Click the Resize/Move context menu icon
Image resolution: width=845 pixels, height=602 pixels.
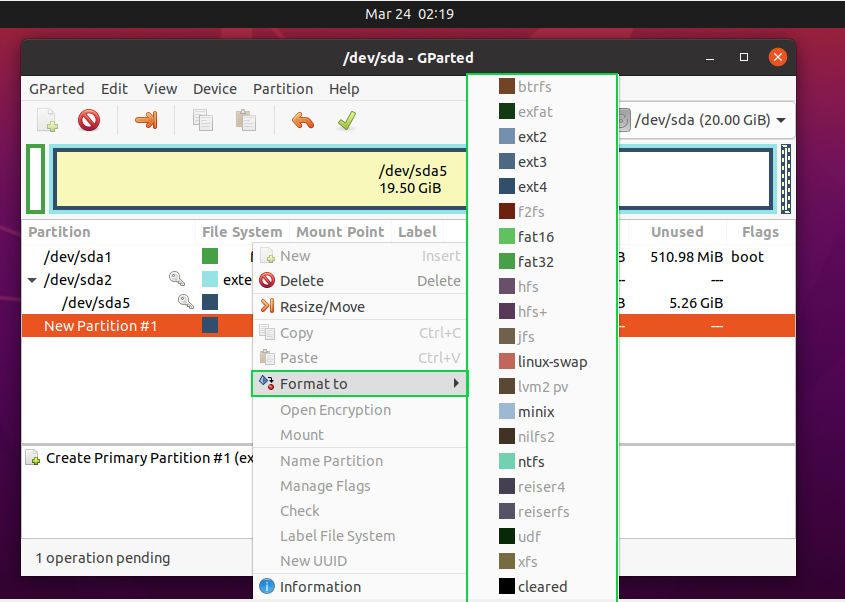point(267,306)
